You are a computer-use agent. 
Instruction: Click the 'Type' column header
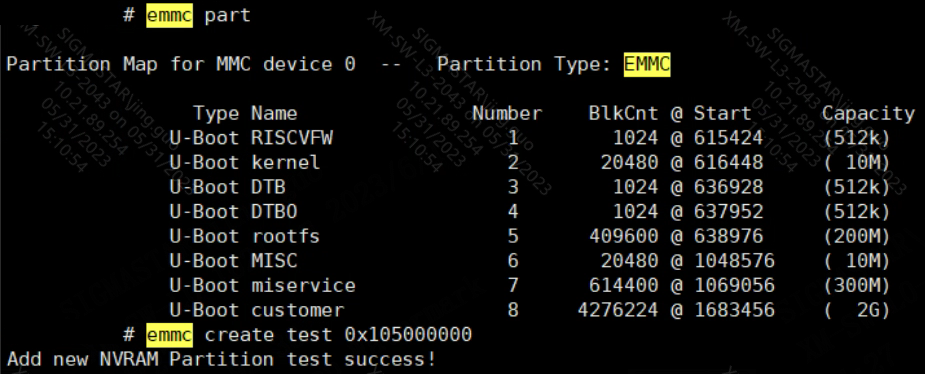(217, 113)
